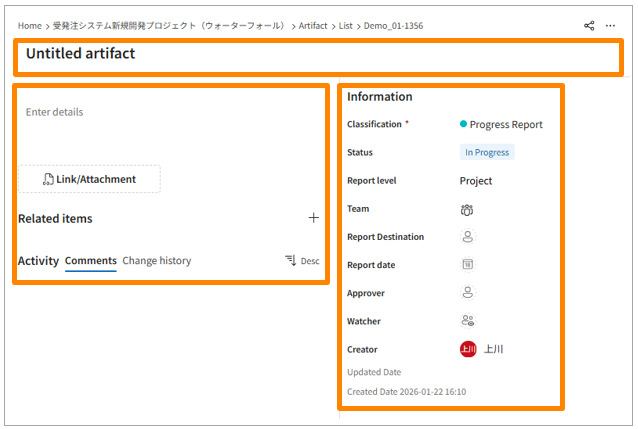Open the Report date calendar icon

click(467, 265)
